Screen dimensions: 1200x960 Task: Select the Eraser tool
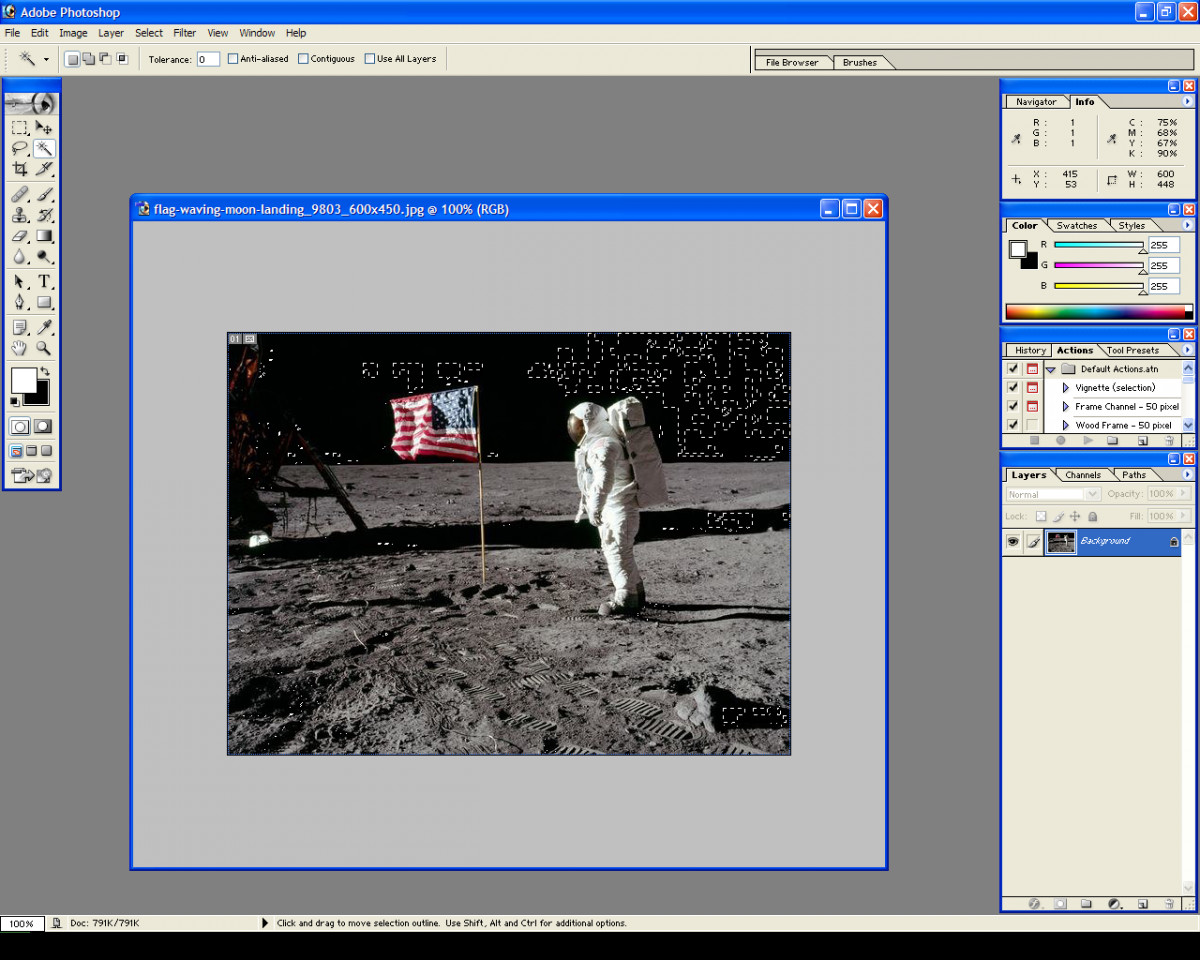click(19, 237)
